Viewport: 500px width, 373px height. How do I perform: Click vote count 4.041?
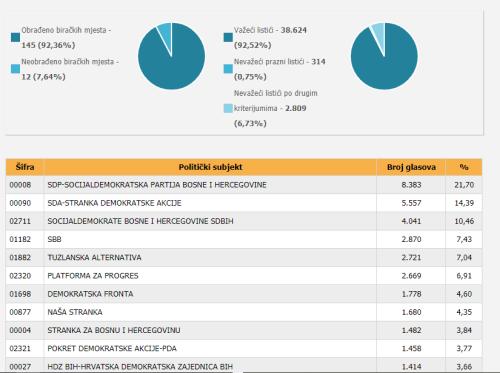(x=411, y=221)
